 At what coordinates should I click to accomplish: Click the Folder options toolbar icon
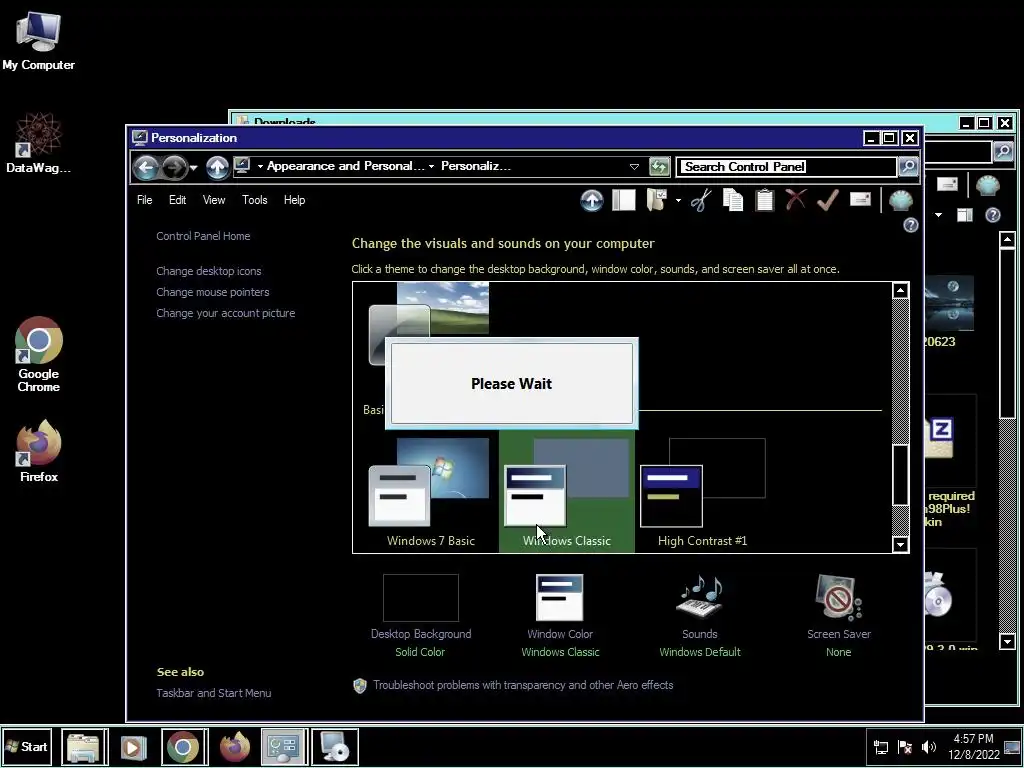656,200
